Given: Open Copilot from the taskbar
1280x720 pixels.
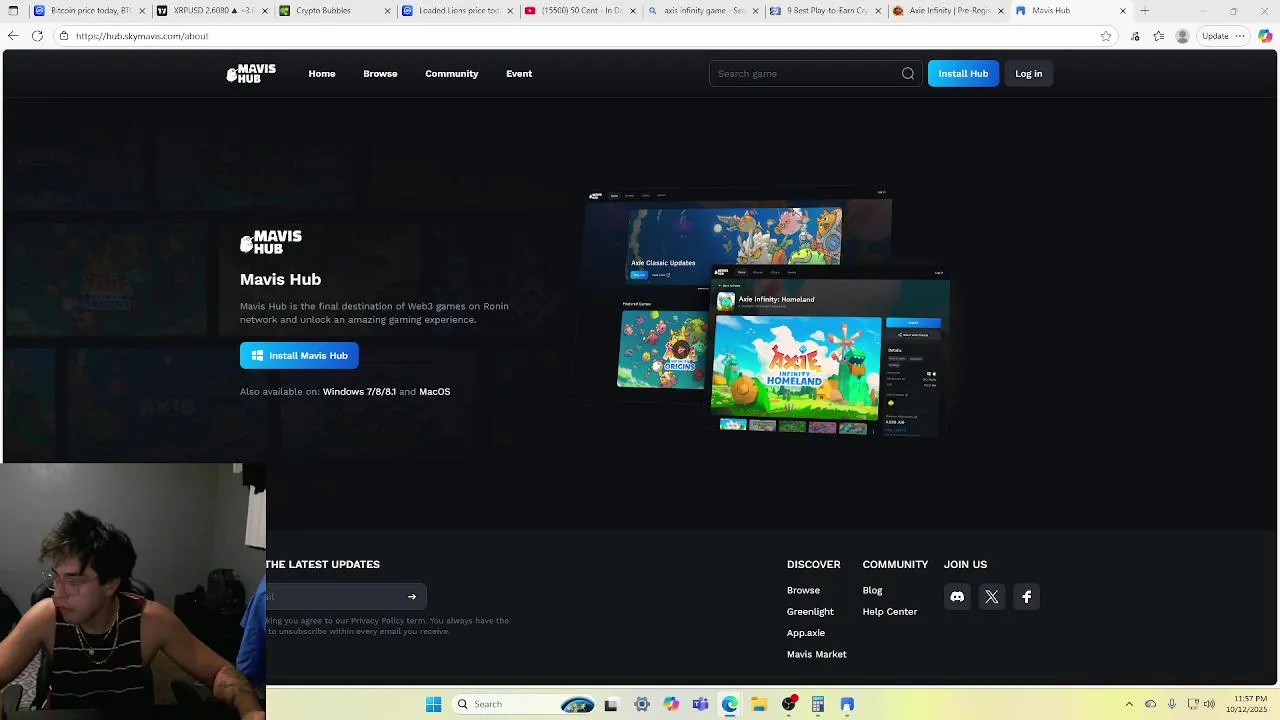Looking at the screenshot, I should (x=671, y=704).
